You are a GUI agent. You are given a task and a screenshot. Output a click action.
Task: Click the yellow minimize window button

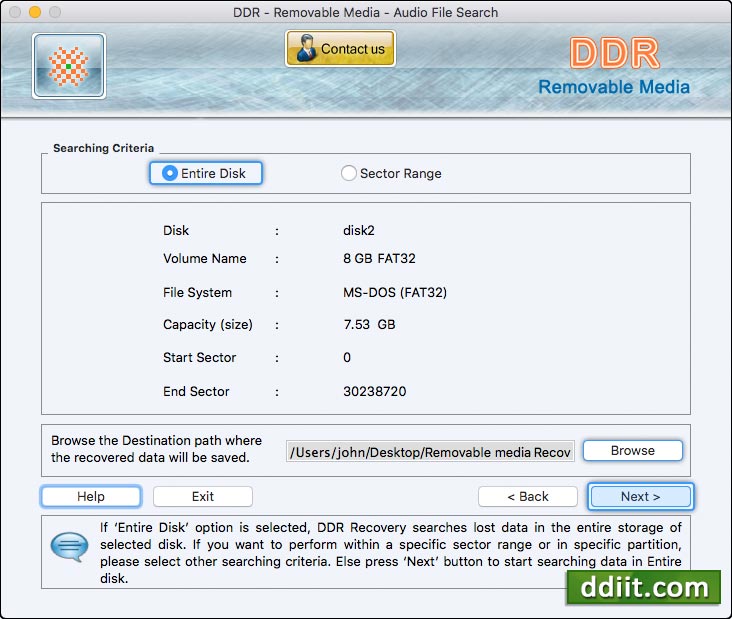tap(35, 12)
